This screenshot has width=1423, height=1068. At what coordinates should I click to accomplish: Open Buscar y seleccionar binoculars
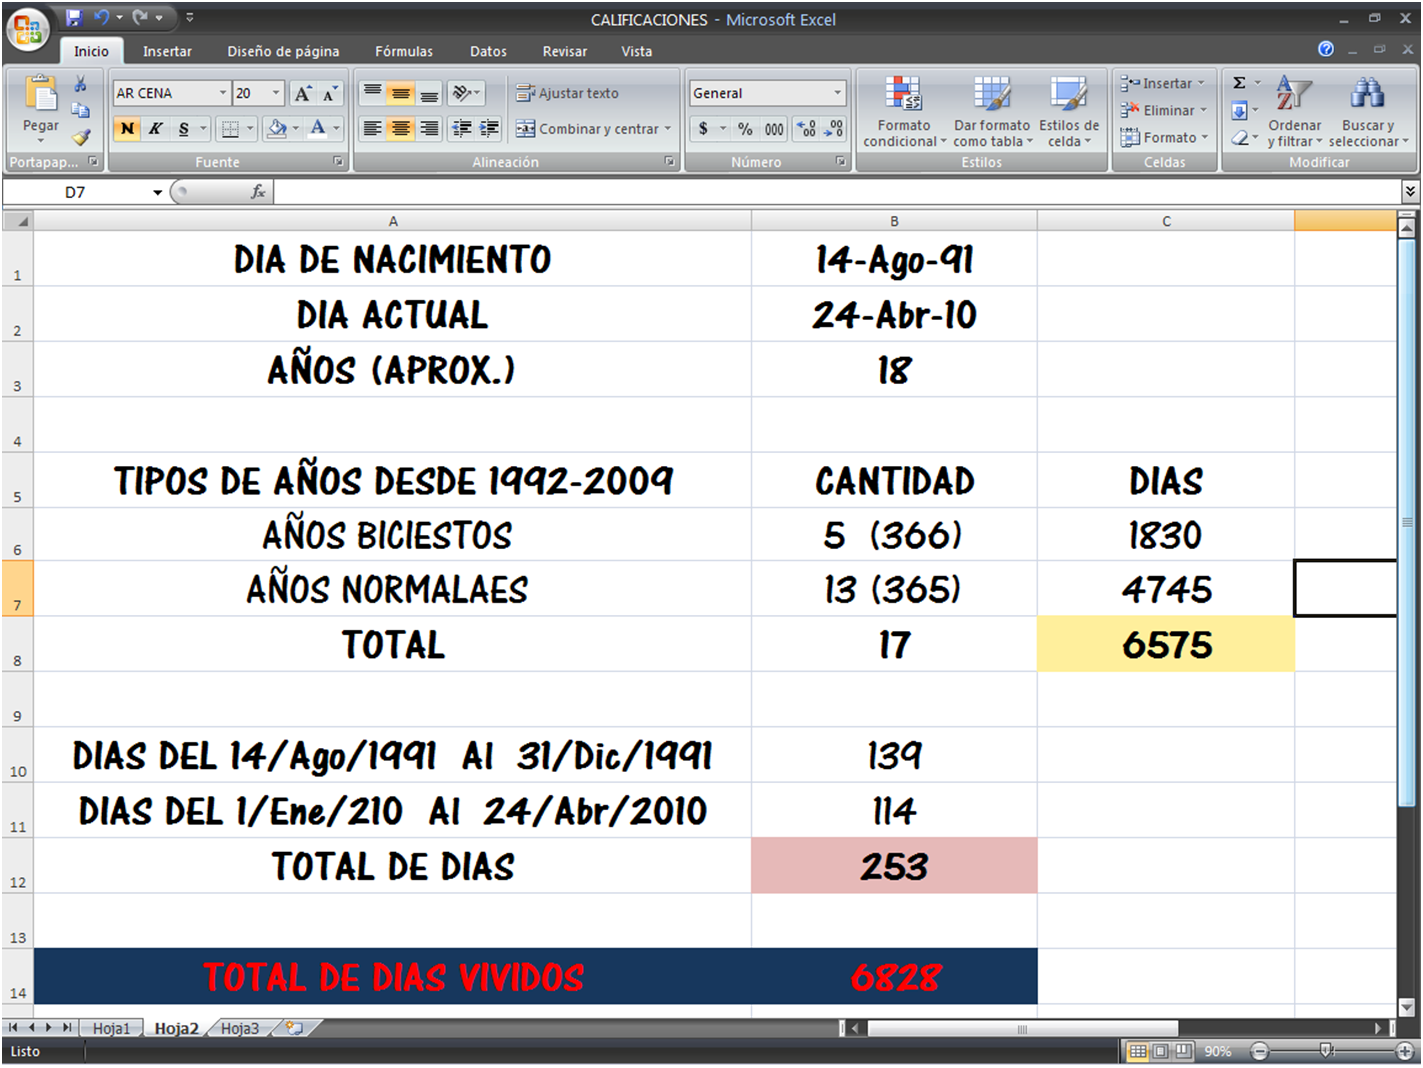pos(1367,112)
